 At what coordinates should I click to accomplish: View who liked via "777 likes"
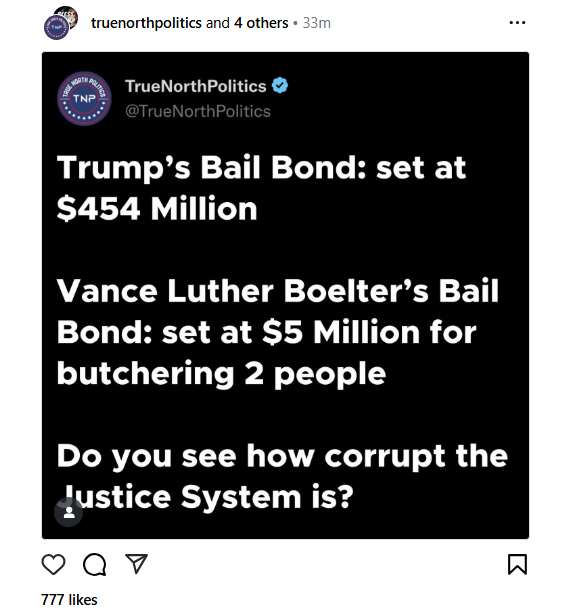[69, 600]
